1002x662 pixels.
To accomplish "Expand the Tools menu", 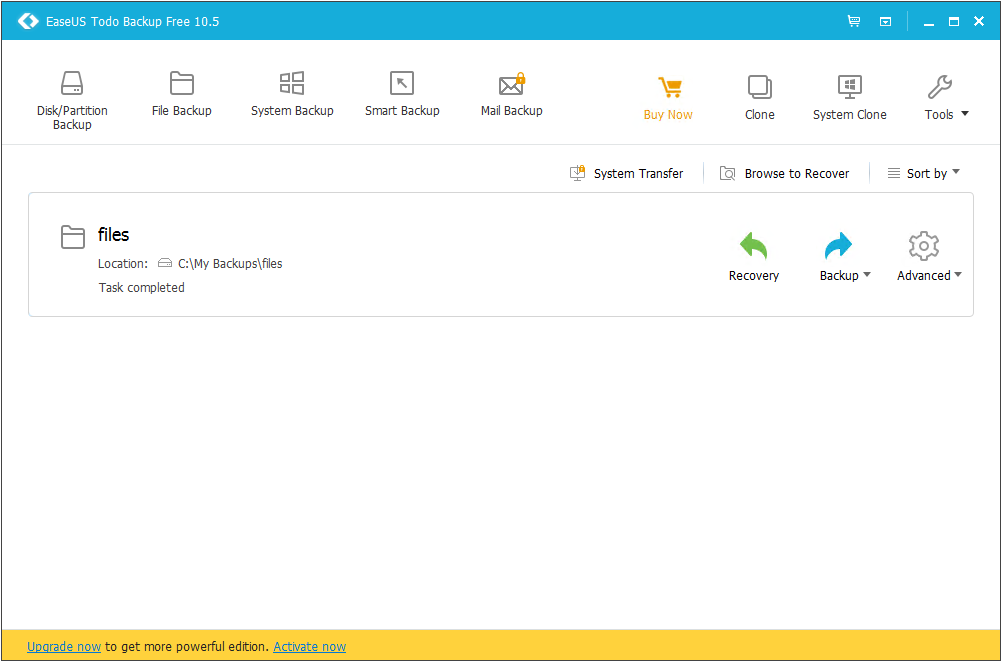I will tap(946, 98).
